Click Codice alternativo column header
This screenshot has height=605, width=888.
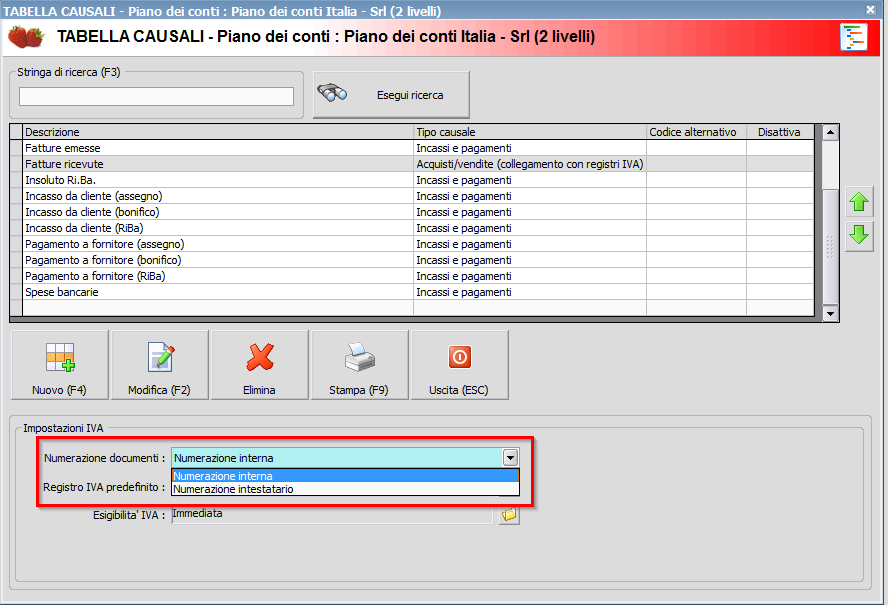(697, 132)
